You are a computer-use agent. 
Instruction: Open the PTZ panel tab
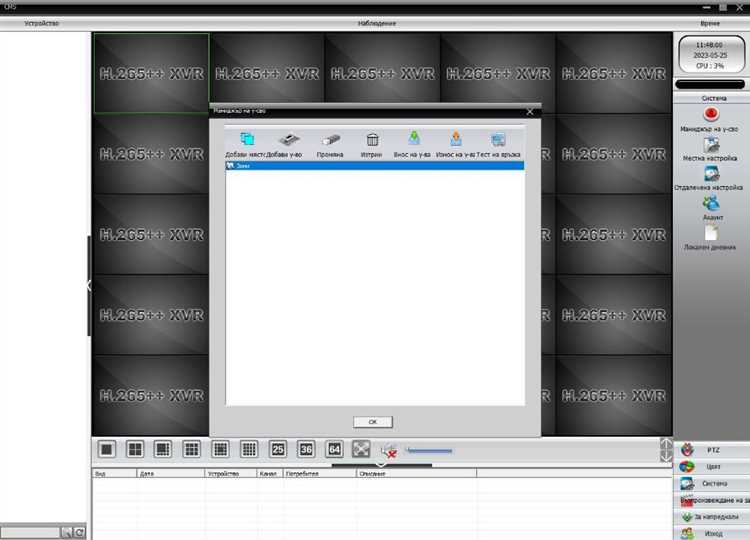tap(712, 450)
